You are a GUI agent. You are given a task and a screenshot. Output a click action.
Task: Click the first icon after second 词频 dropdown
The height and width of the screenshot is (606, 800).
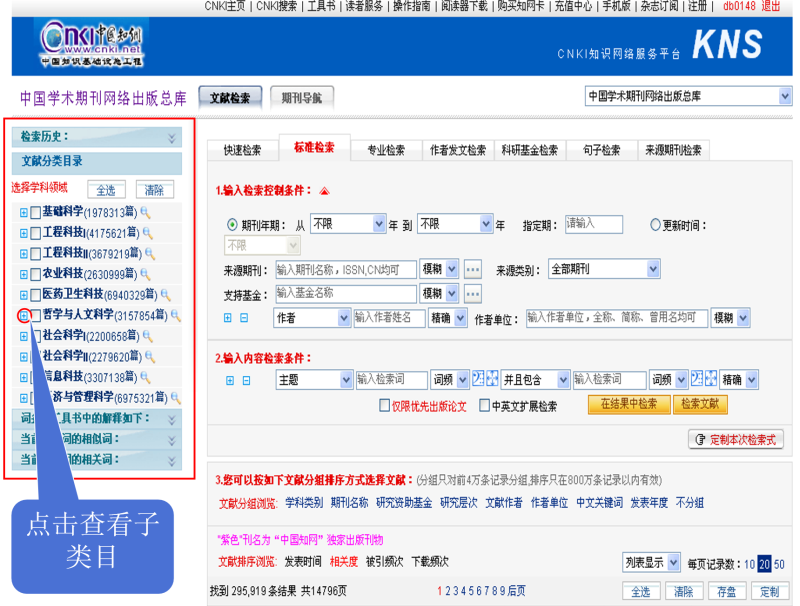[697, 378]
